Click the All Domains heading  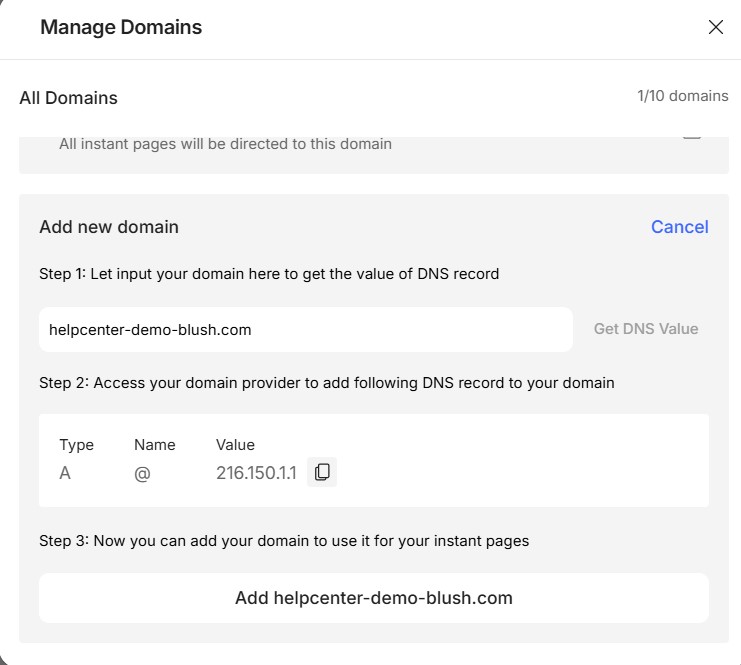tap(69, 98)
